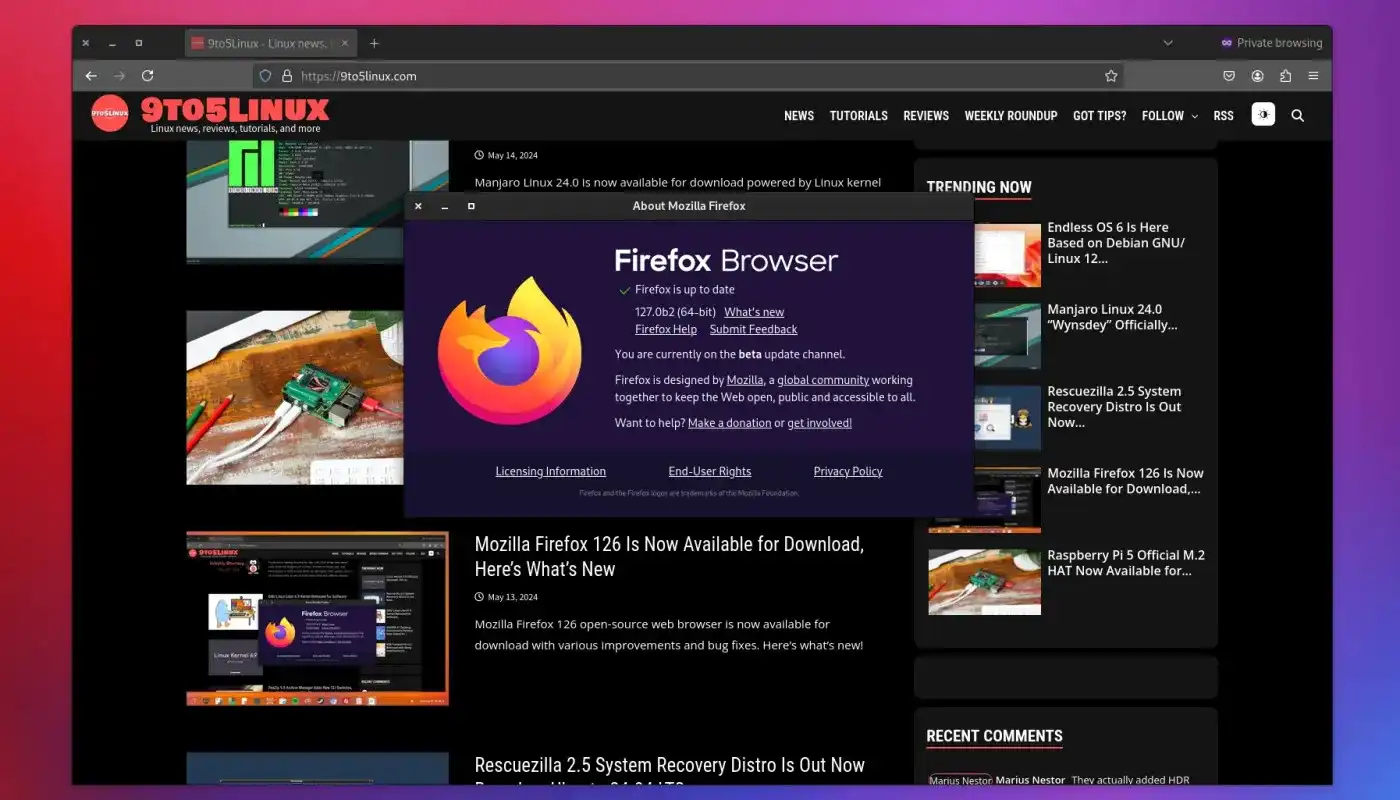Open tracking protection shield icon

[265, 76]
